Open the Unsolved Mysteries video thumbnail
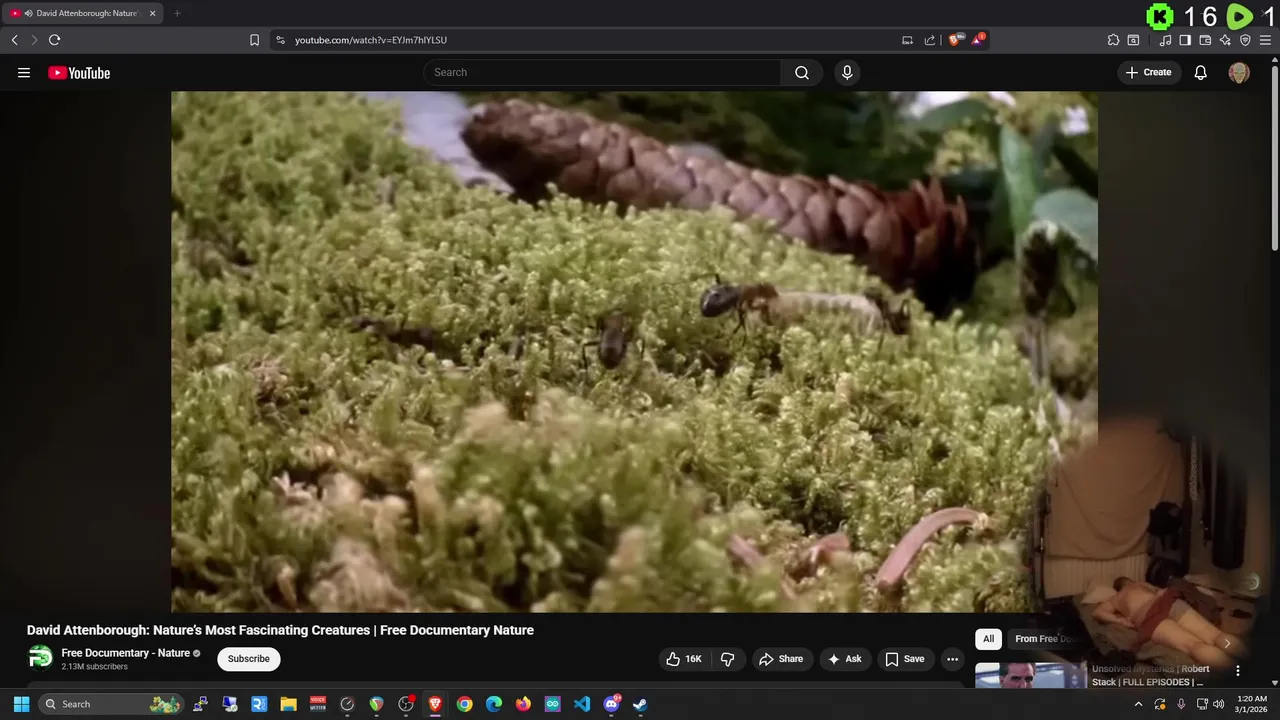The width and height of the screenshot is (1280, 720). 1030,675
